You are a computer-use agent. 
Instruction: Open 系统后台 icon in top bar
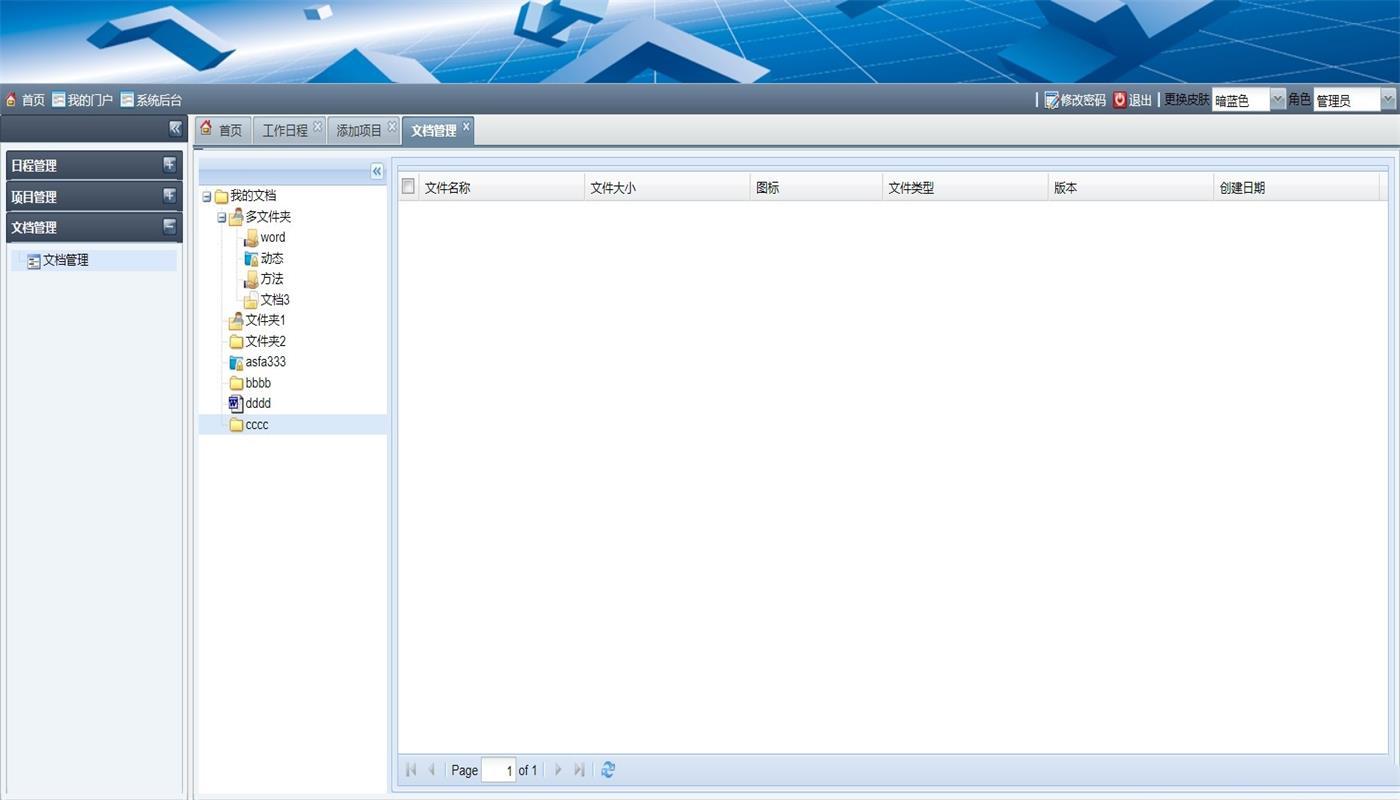tap(127, 100)
